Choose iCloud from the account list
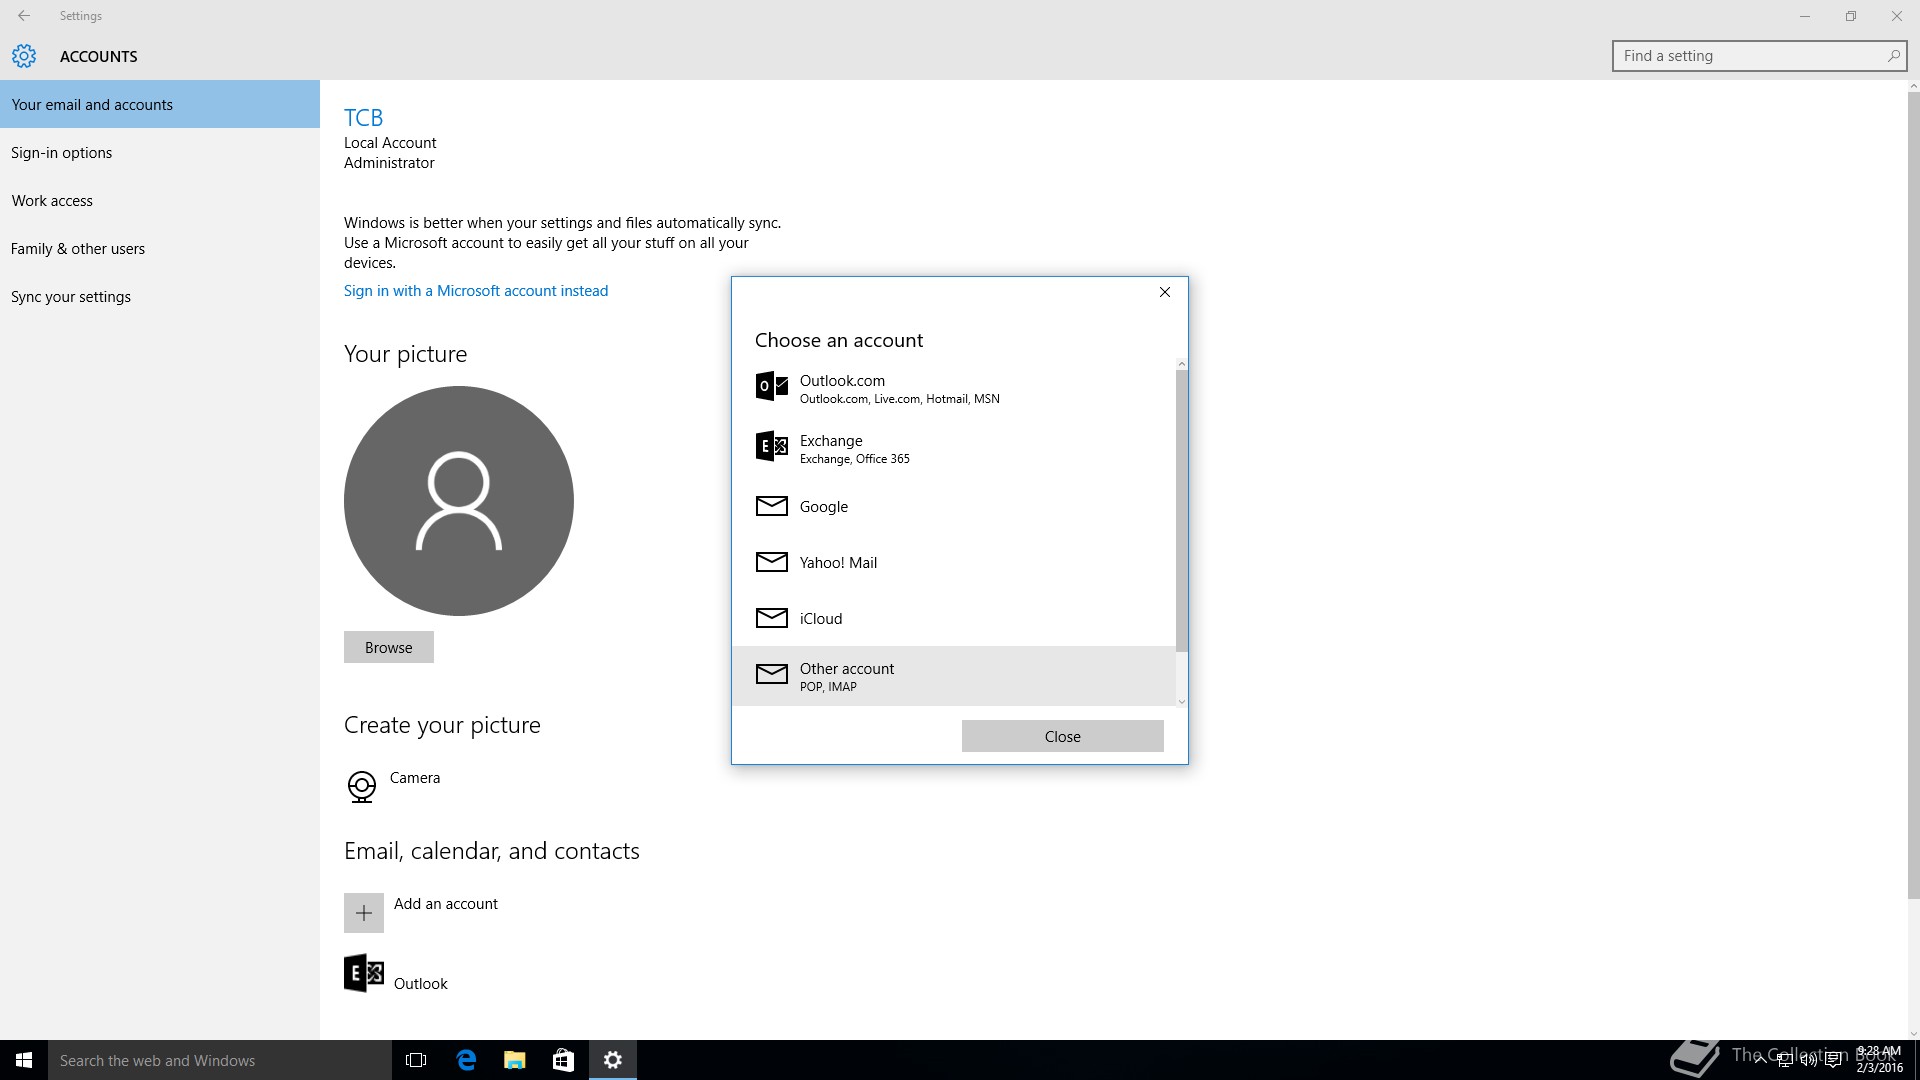 pos(820,619)
